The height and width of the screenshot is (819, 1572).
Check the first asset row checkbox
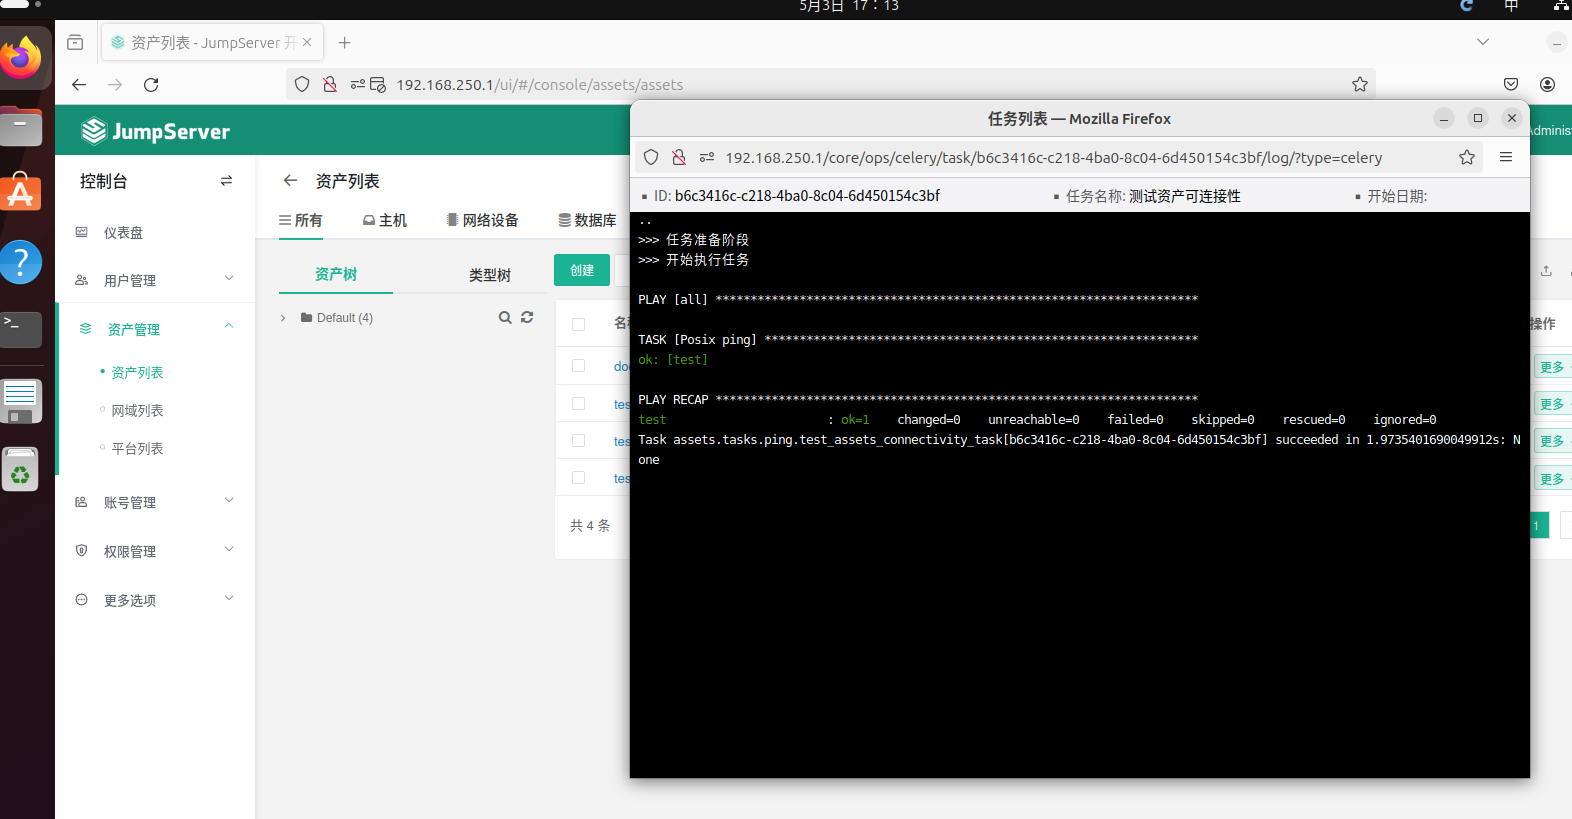click(x=578, y=366)
